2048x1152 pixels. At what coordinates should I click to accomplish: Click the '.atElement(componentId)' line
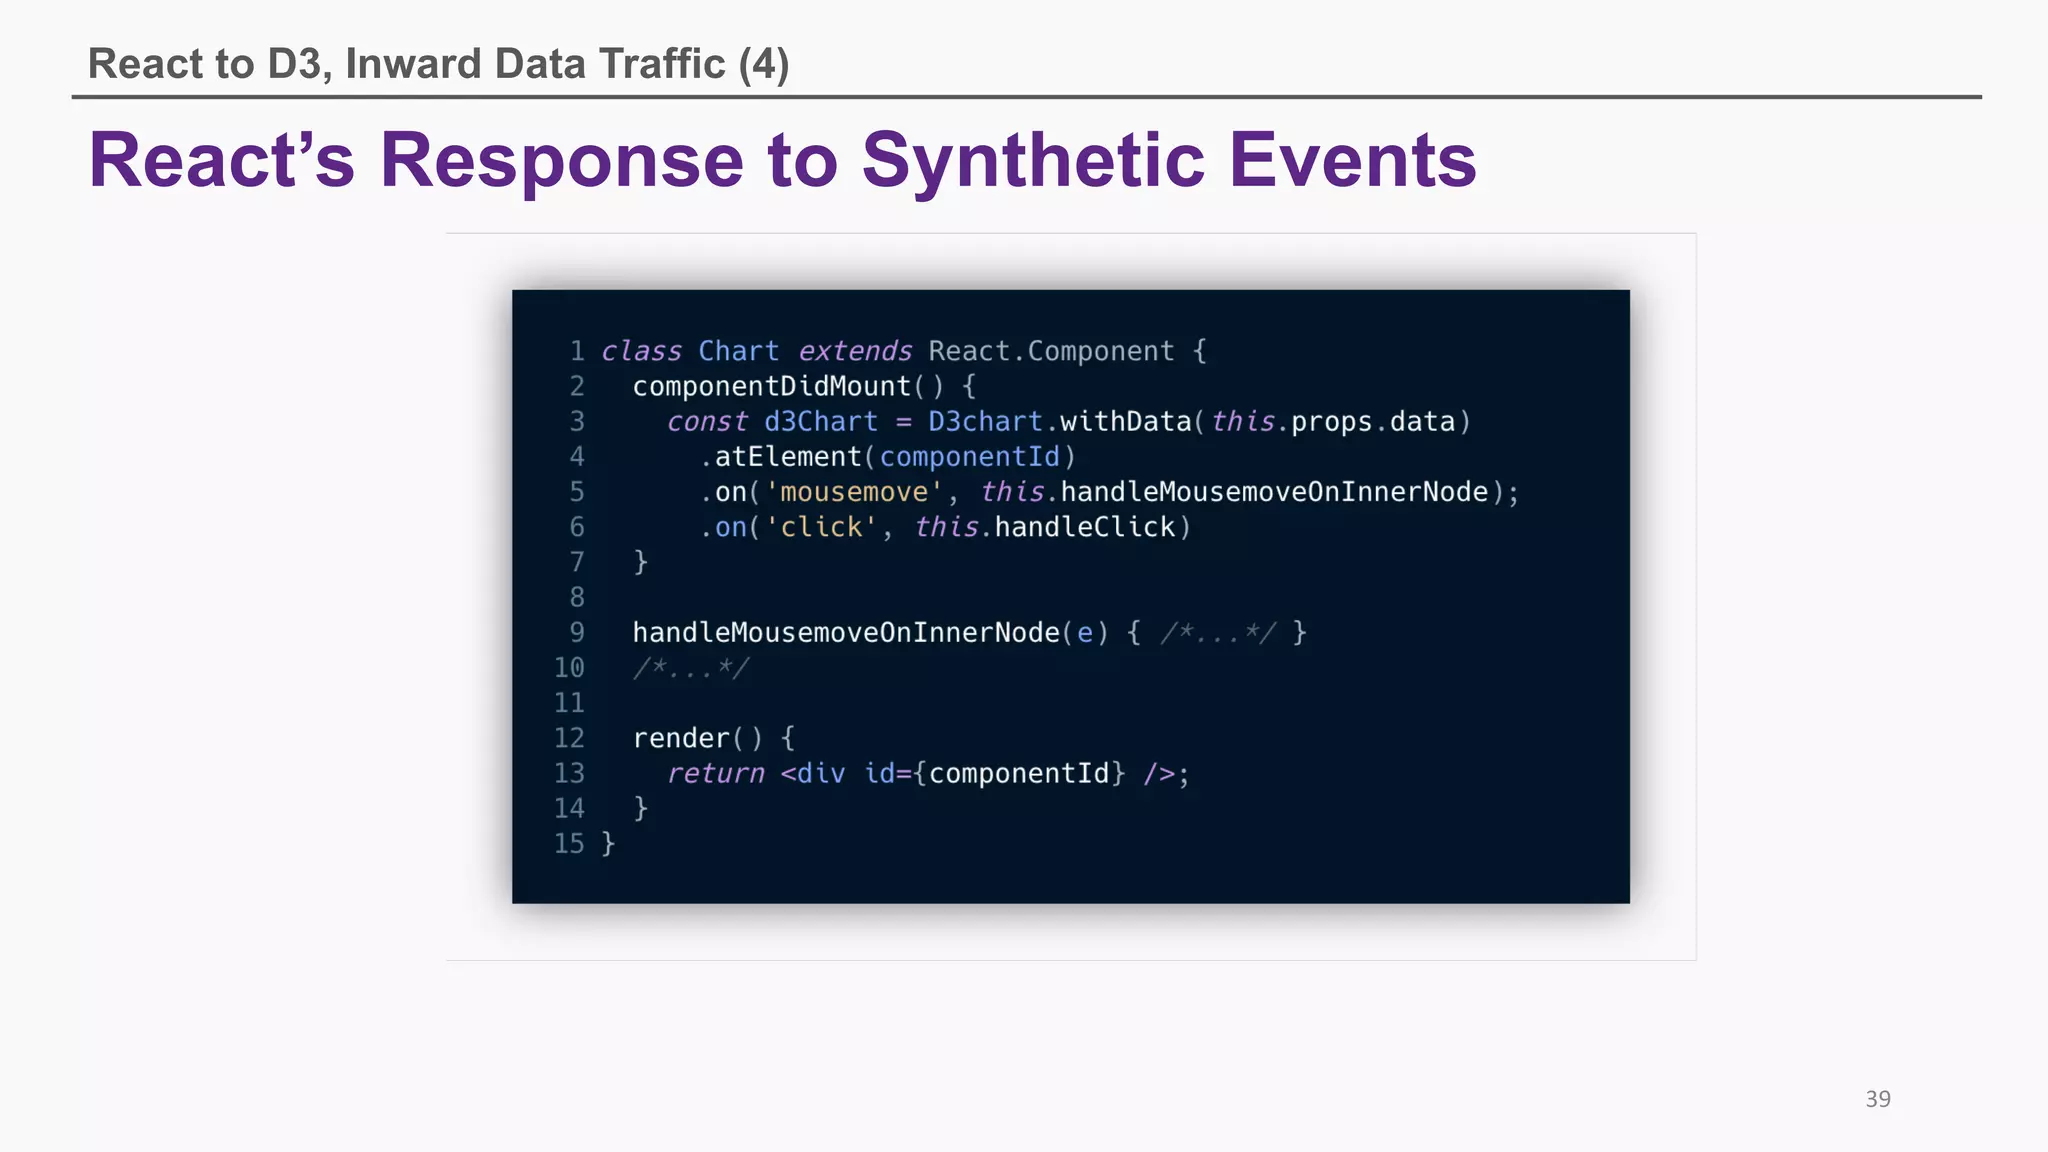[x=887, y=457]
